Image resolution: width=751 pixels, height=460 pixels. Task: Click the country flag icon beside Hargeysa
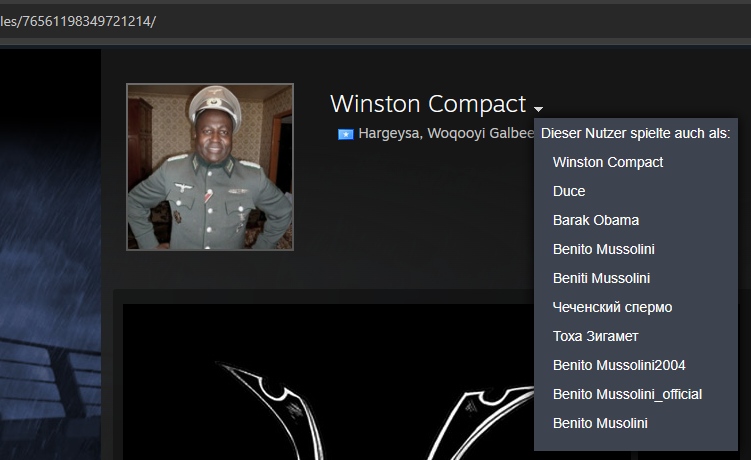point(345,134)
